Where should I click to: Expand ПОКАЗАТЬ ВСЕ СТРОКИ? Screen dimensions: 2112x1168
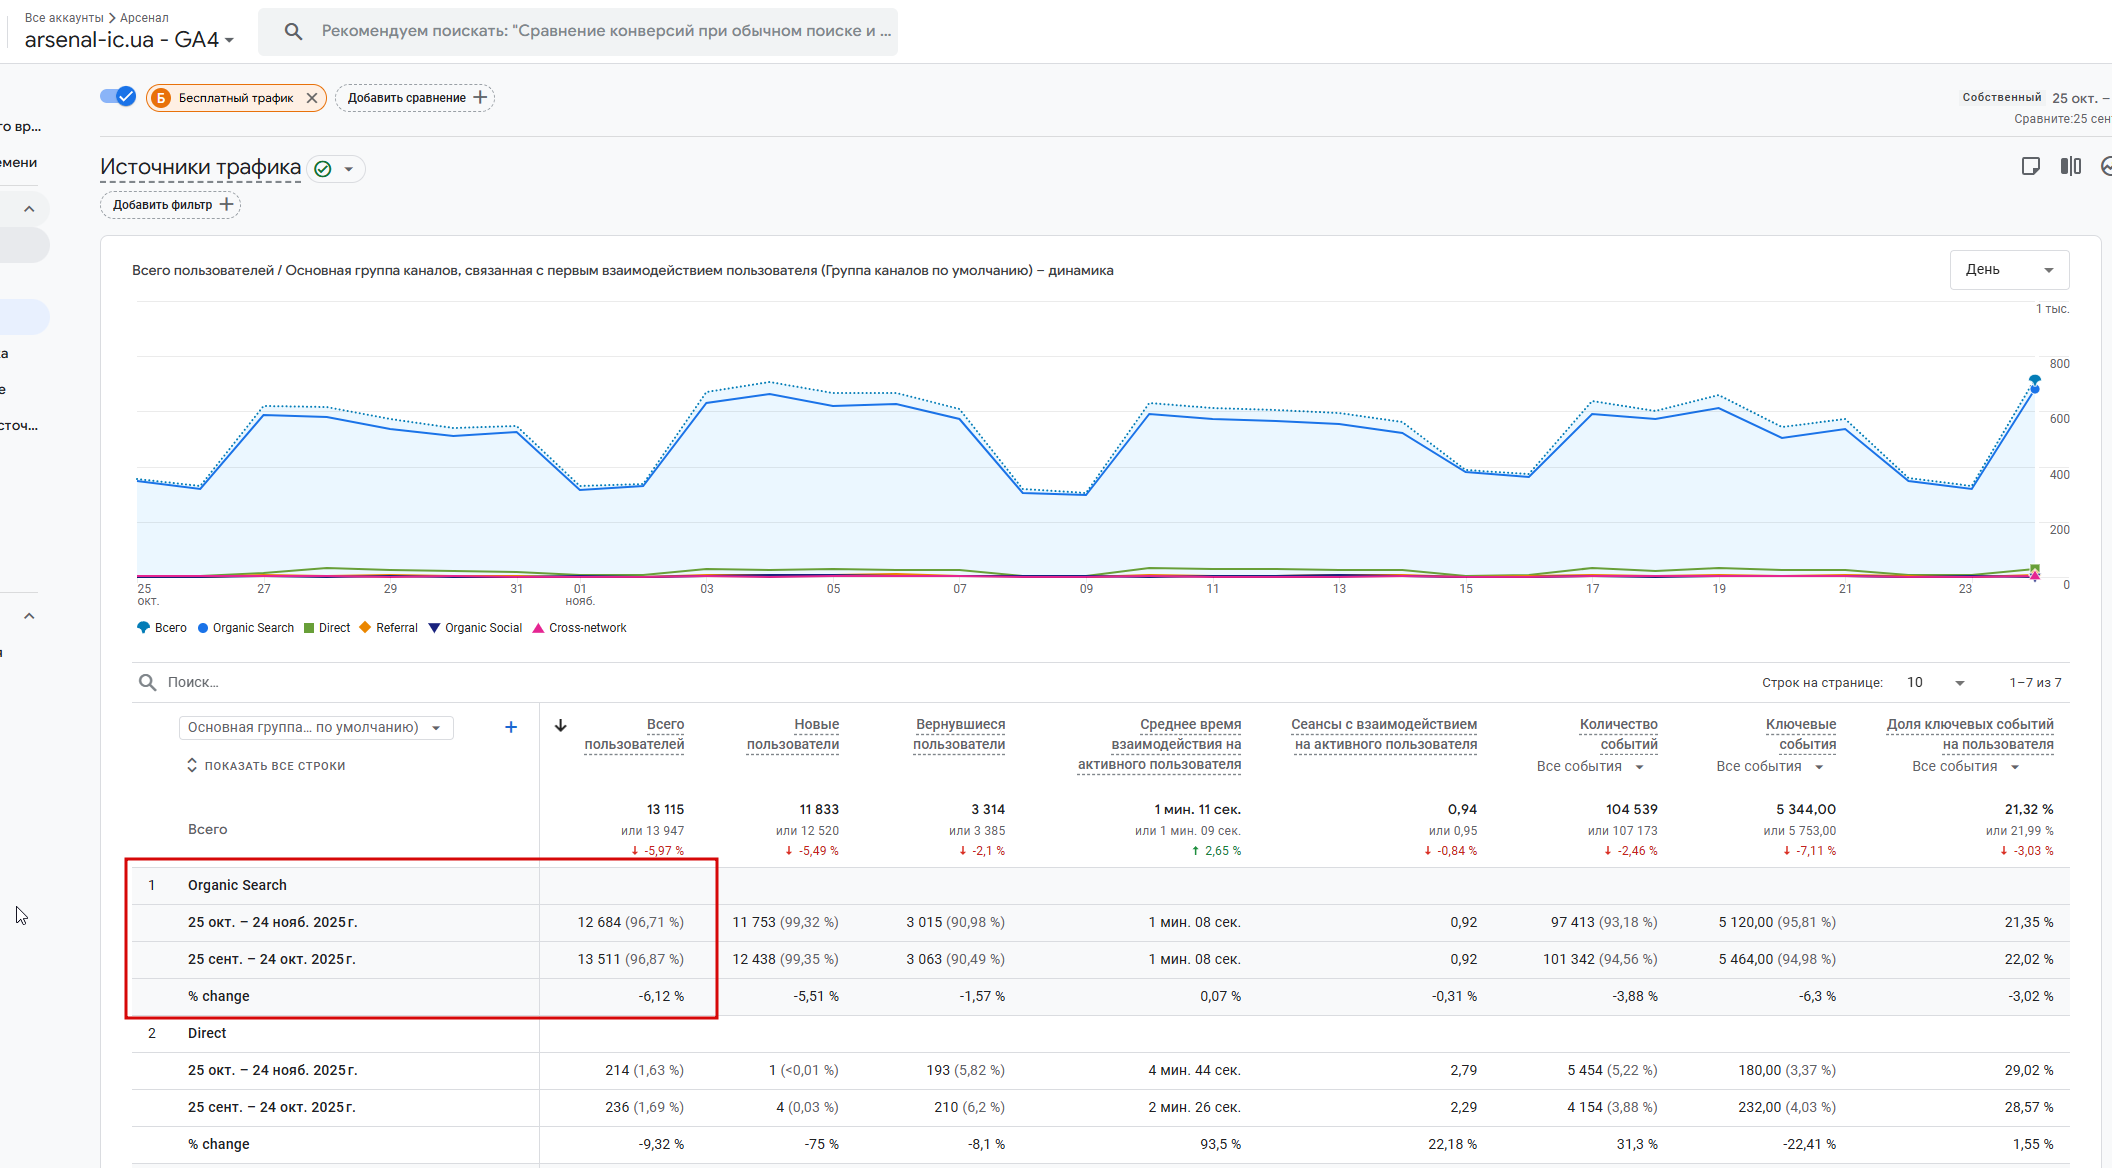coord(266,766)
